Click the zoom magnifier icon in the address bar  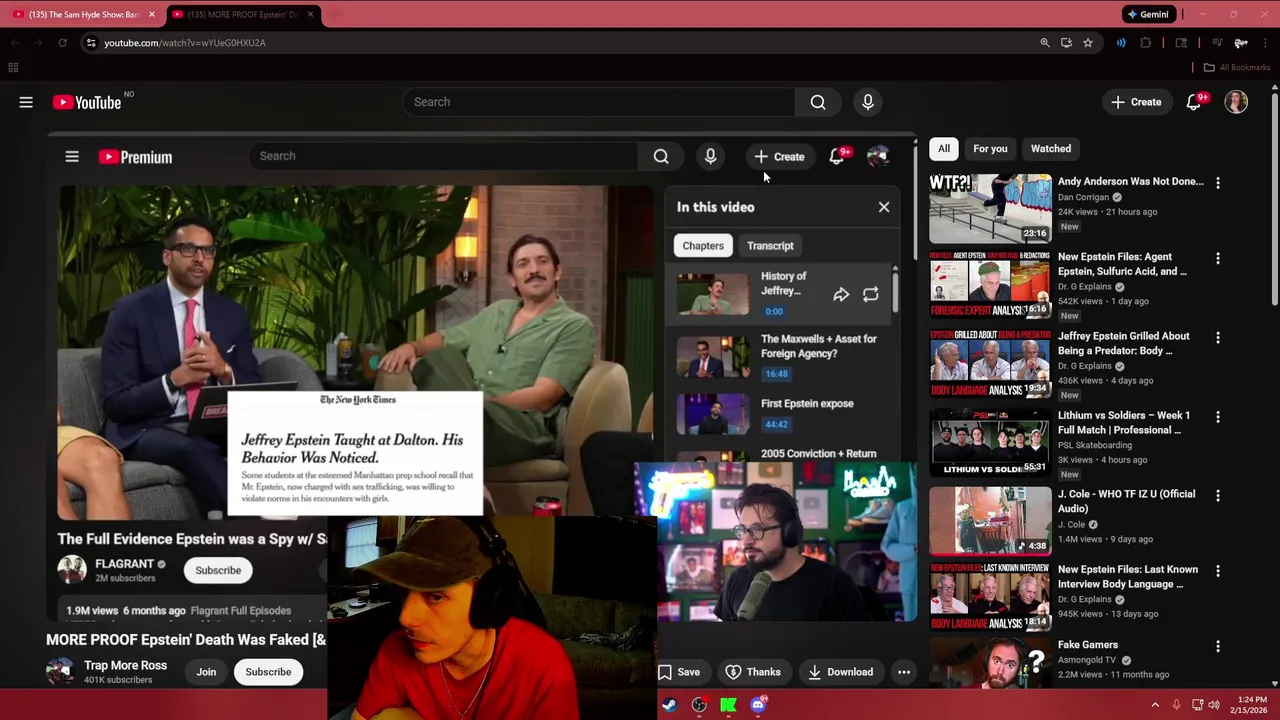1045,43
